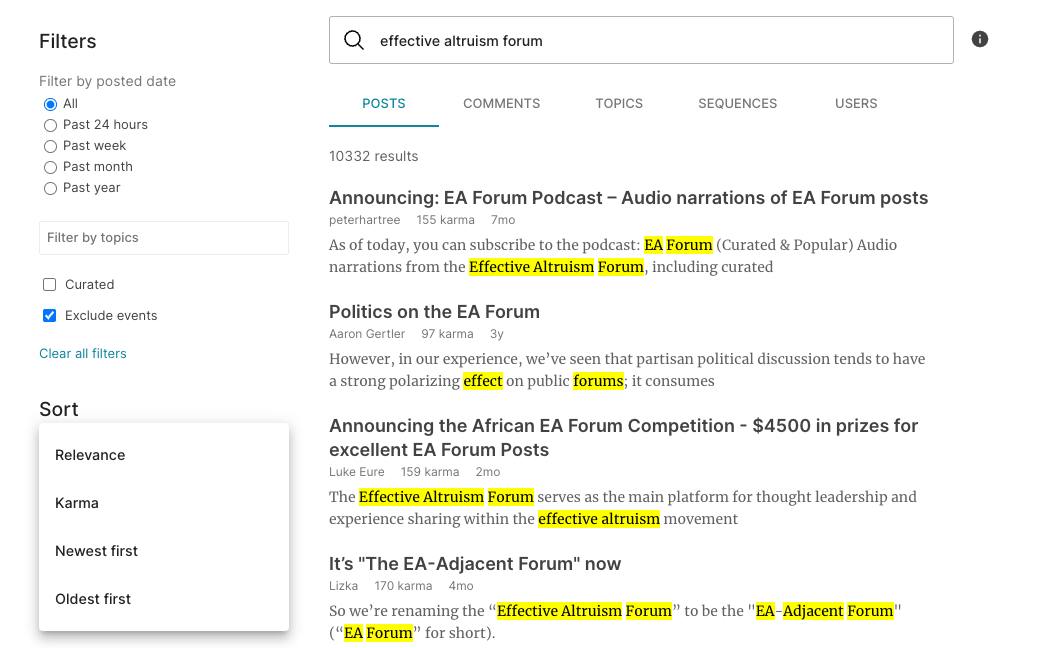Uncheck Exclude events checkbox
Image resolution: width=1063 pixels, height=648 pixels.
pos(49,316)
